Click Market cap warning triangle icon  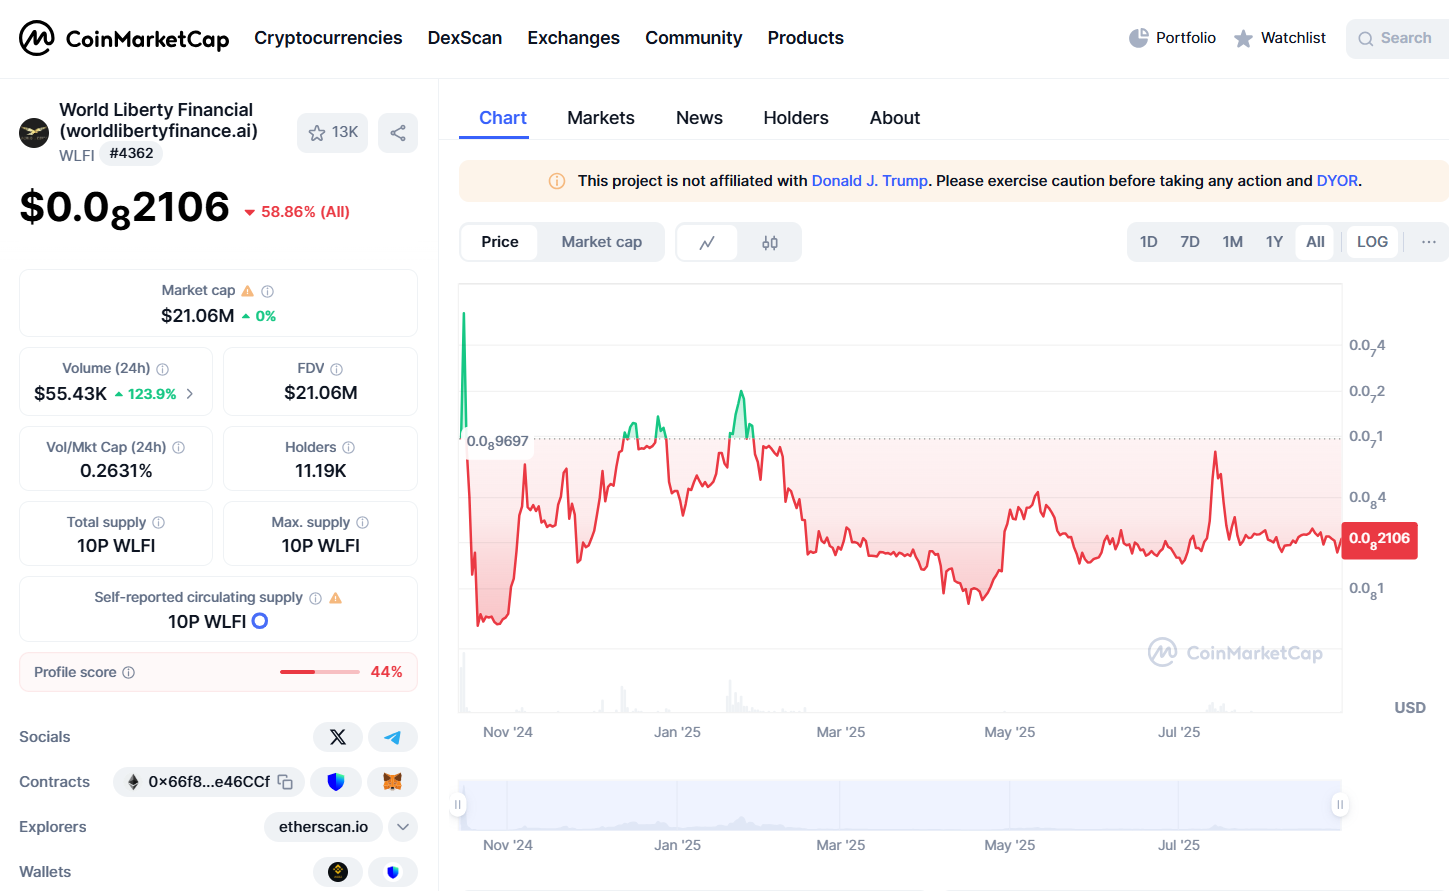tap(248, 291)
